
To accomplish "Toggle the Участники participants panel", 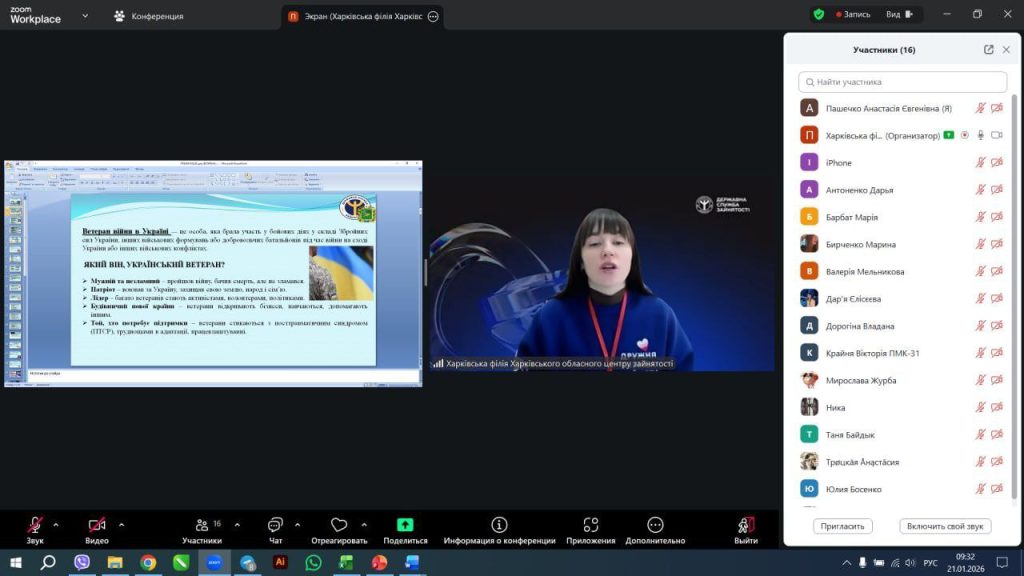I will coord(201,525).
